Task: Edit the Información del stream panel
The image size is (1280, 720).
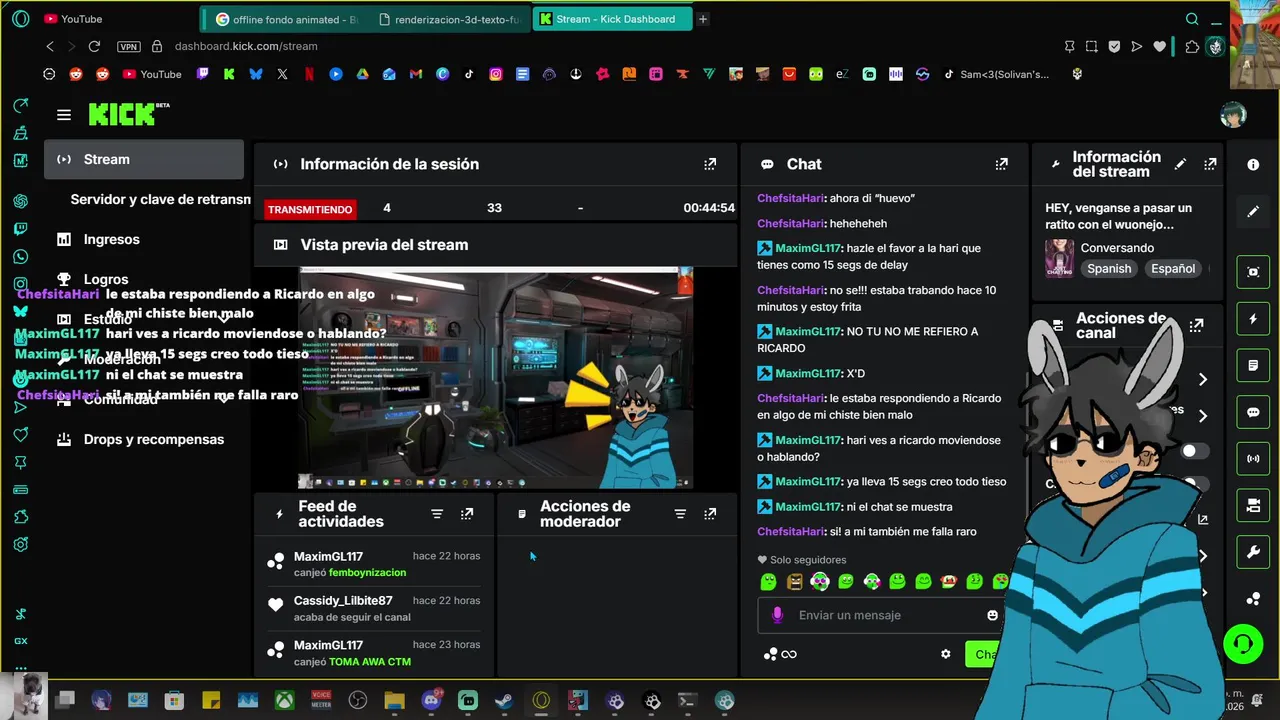Action: point(1180,164)
